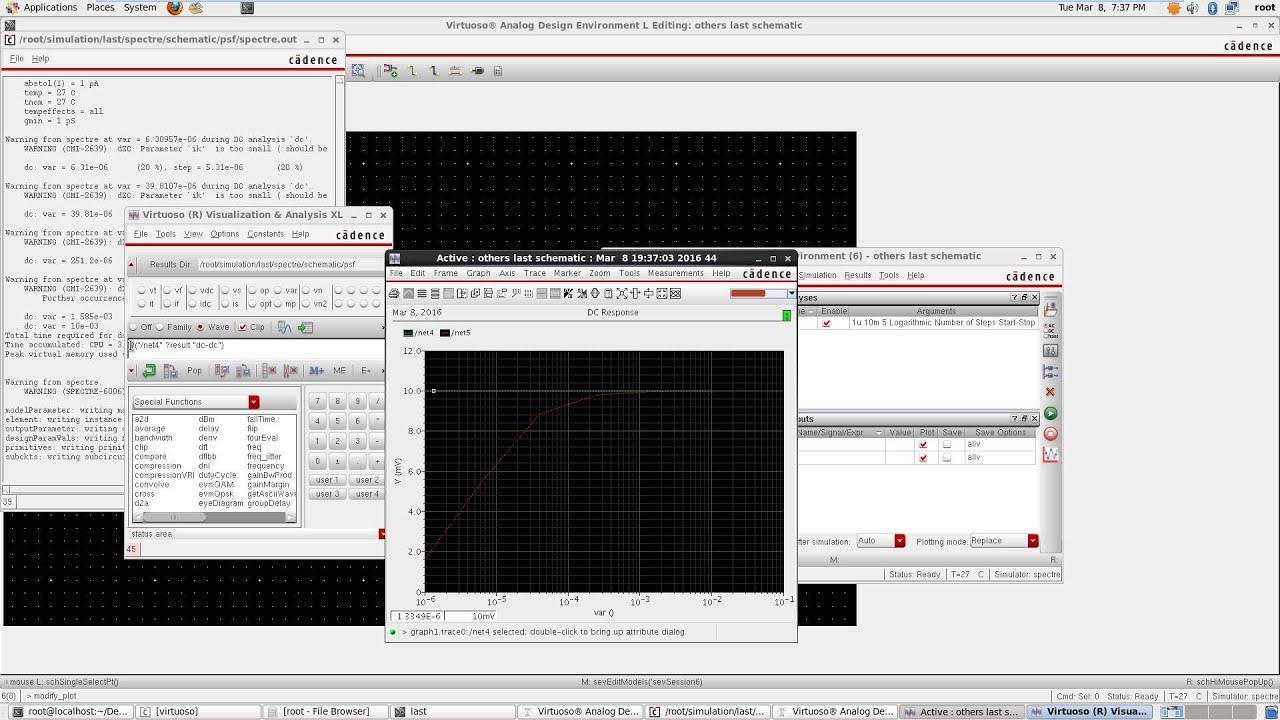
Task: Open the Results menu in ADE window
Action: point(858,275)
